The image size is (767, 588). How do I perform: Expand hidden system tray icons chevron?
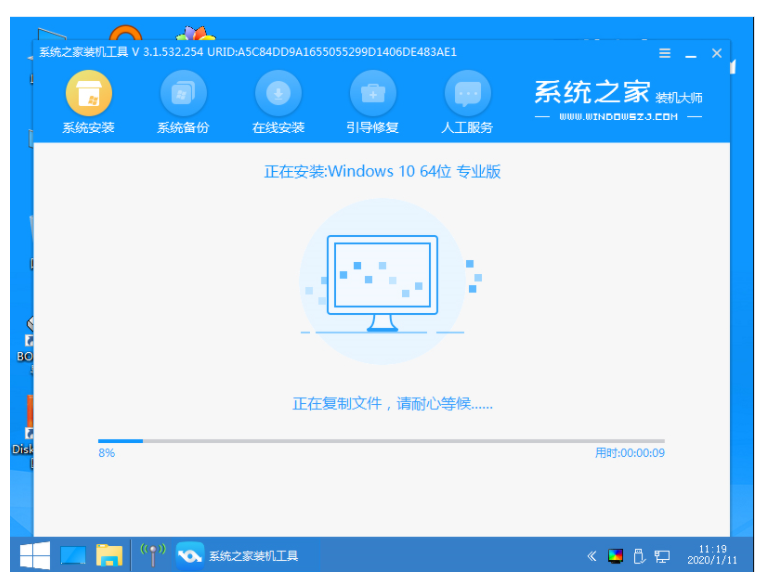[x=592, y=556]
